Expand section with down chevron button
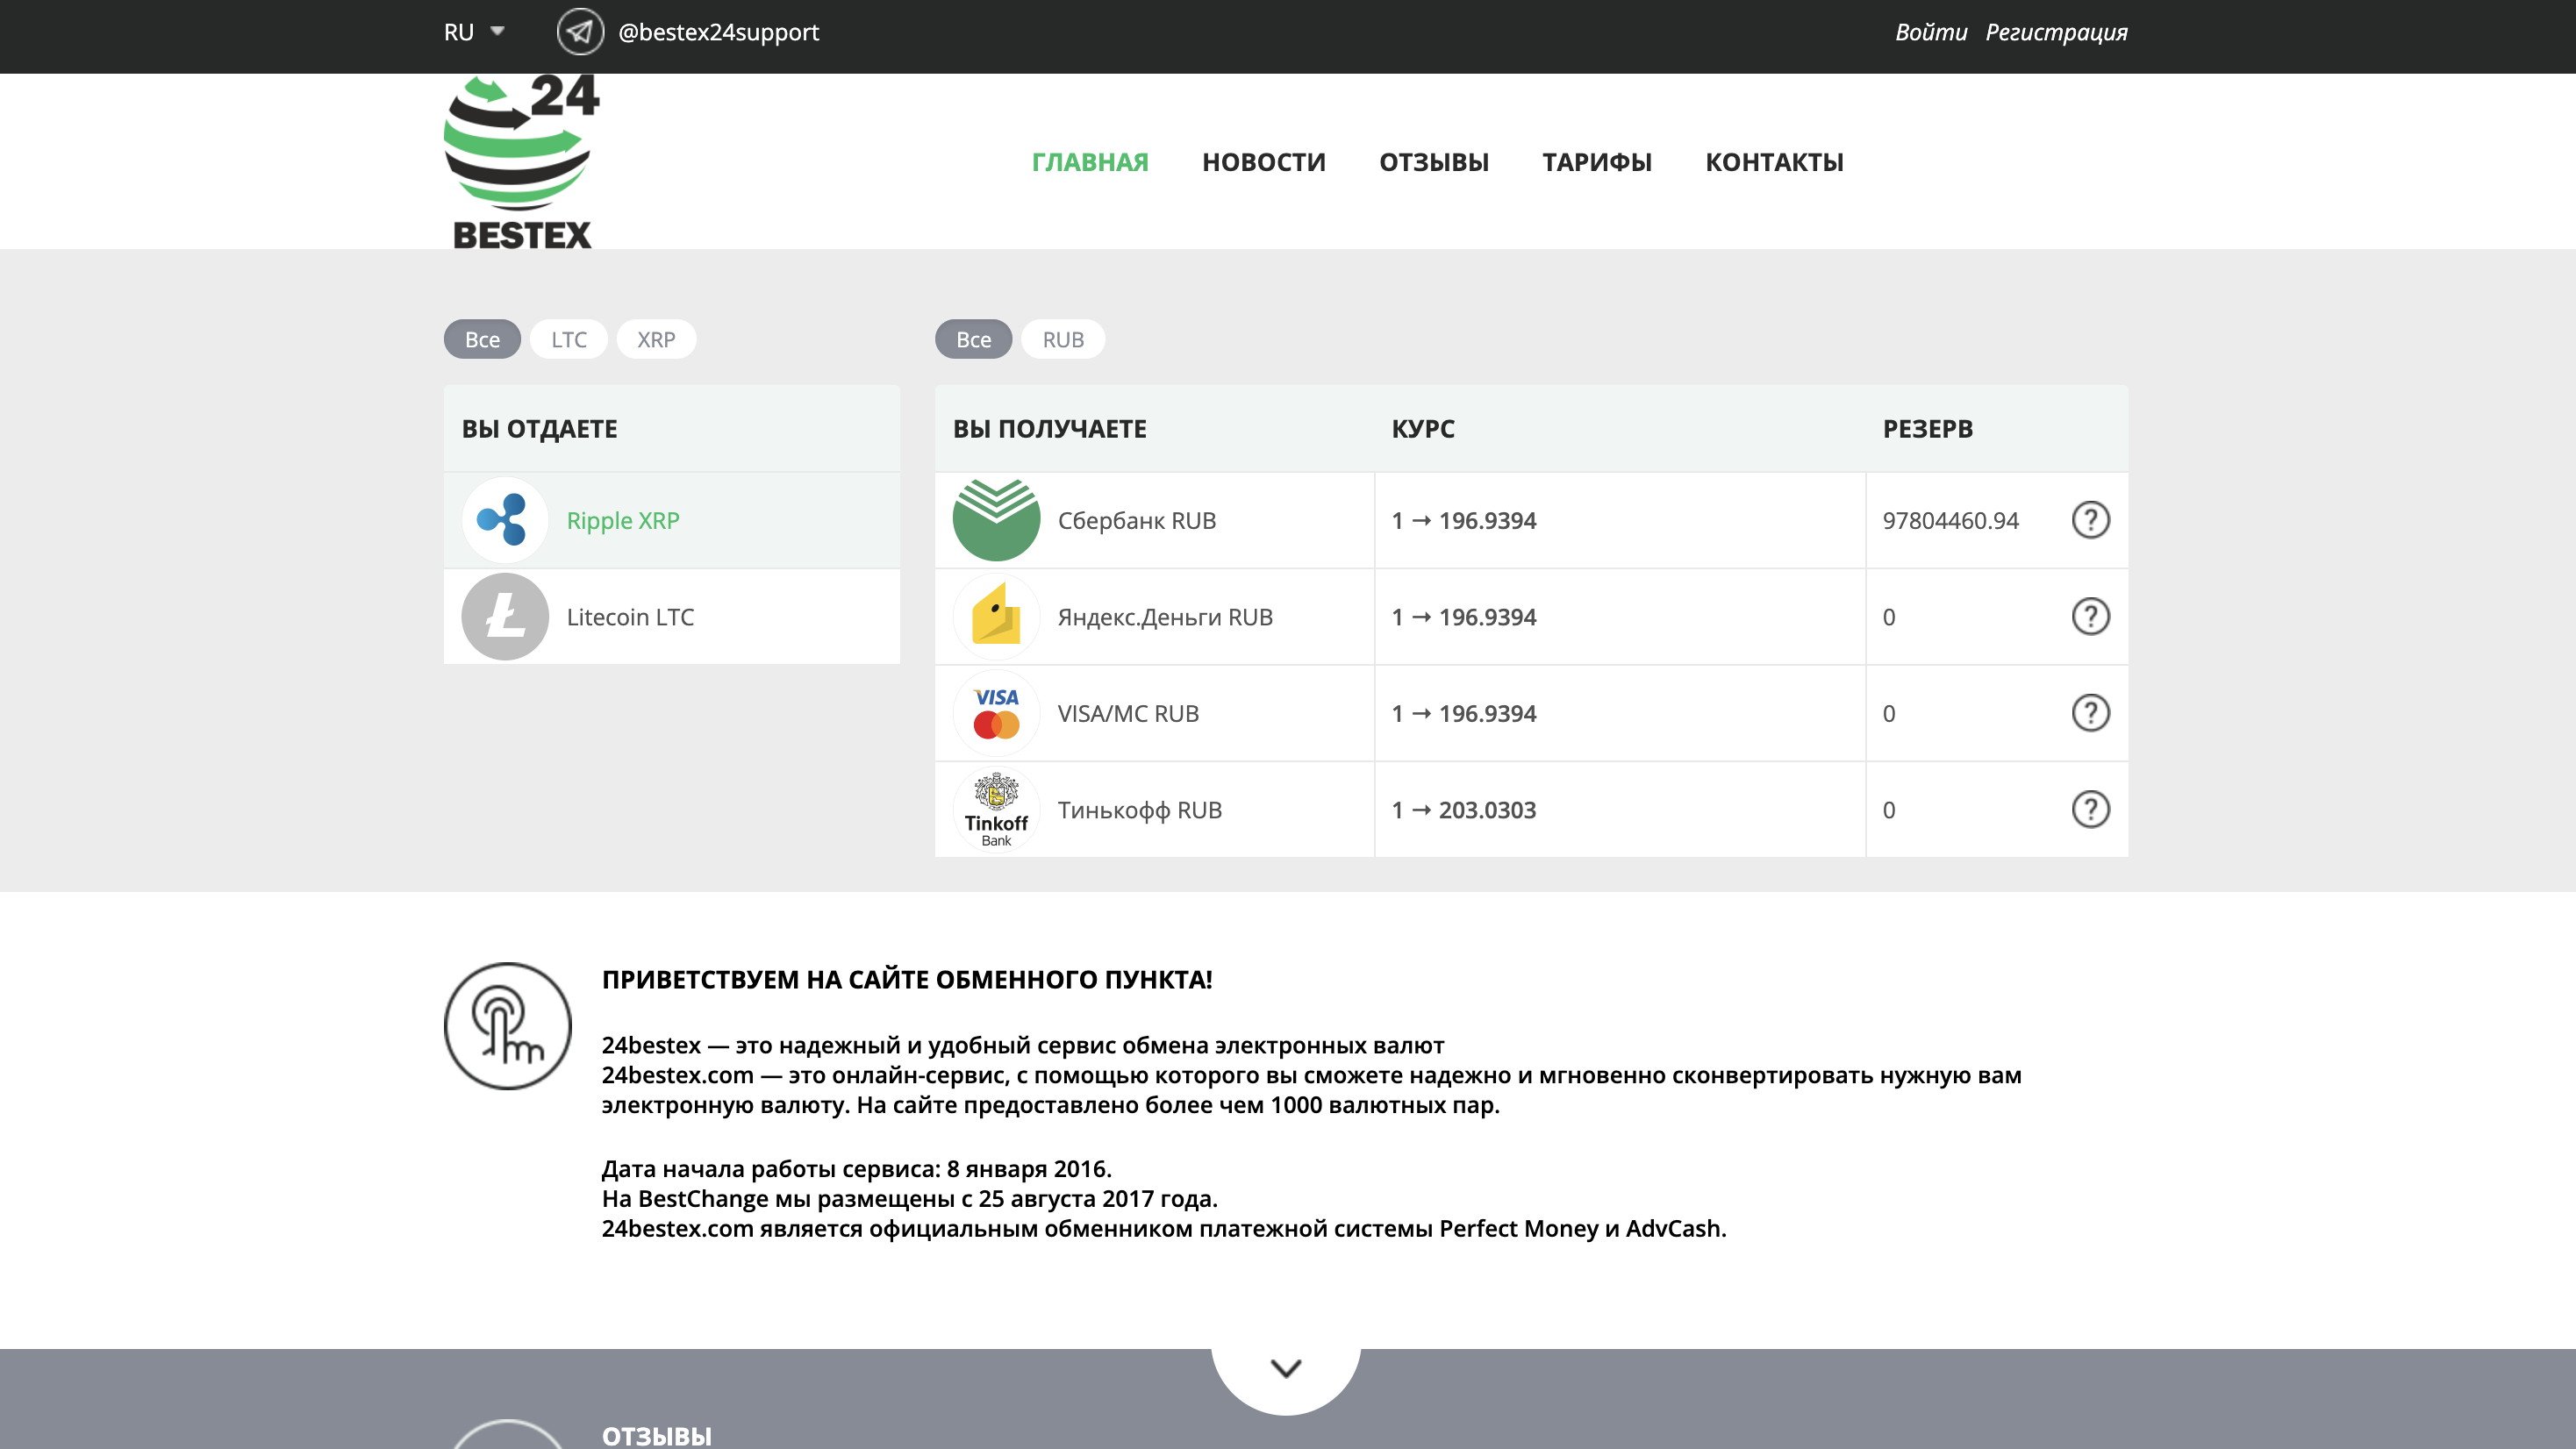 (x=1286, y=1368)
